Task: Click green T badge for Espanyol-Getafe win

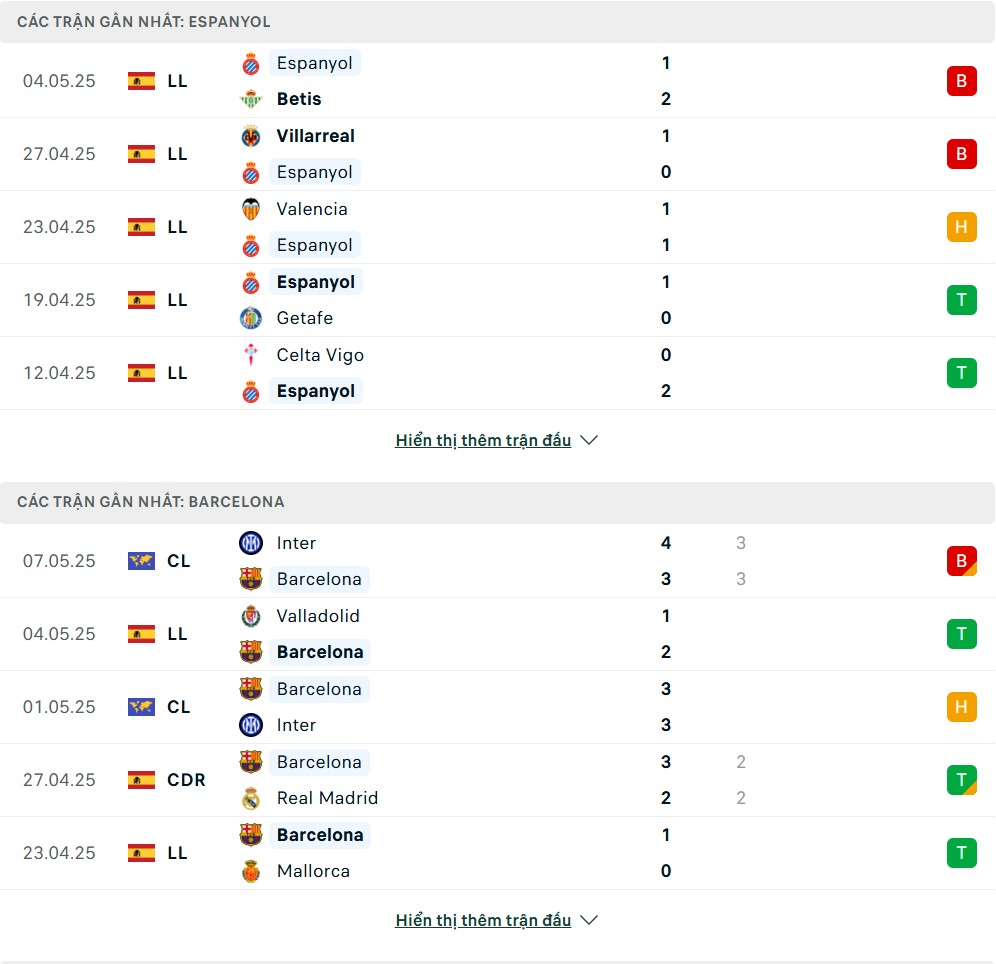Action: click(962, 300)
